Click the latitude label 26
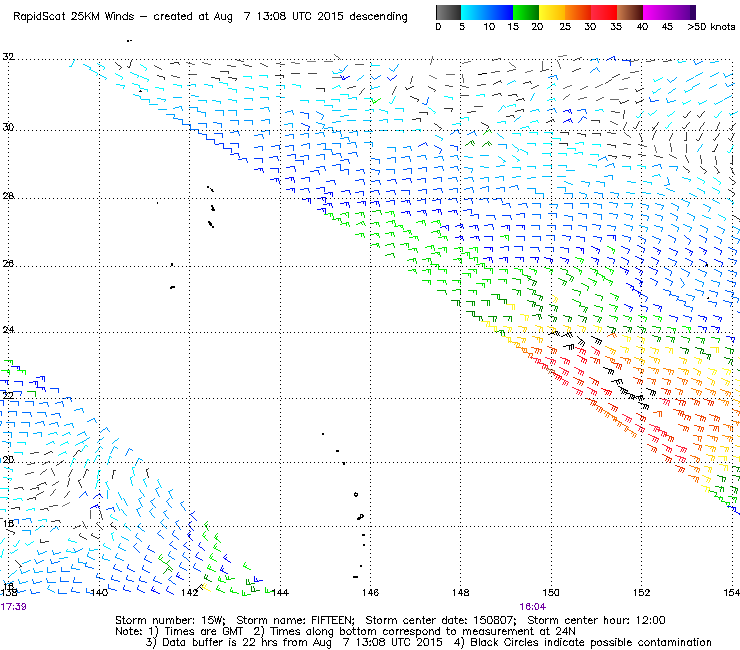The height and width of the screenshot is (650, 740). tap(8, 263)
